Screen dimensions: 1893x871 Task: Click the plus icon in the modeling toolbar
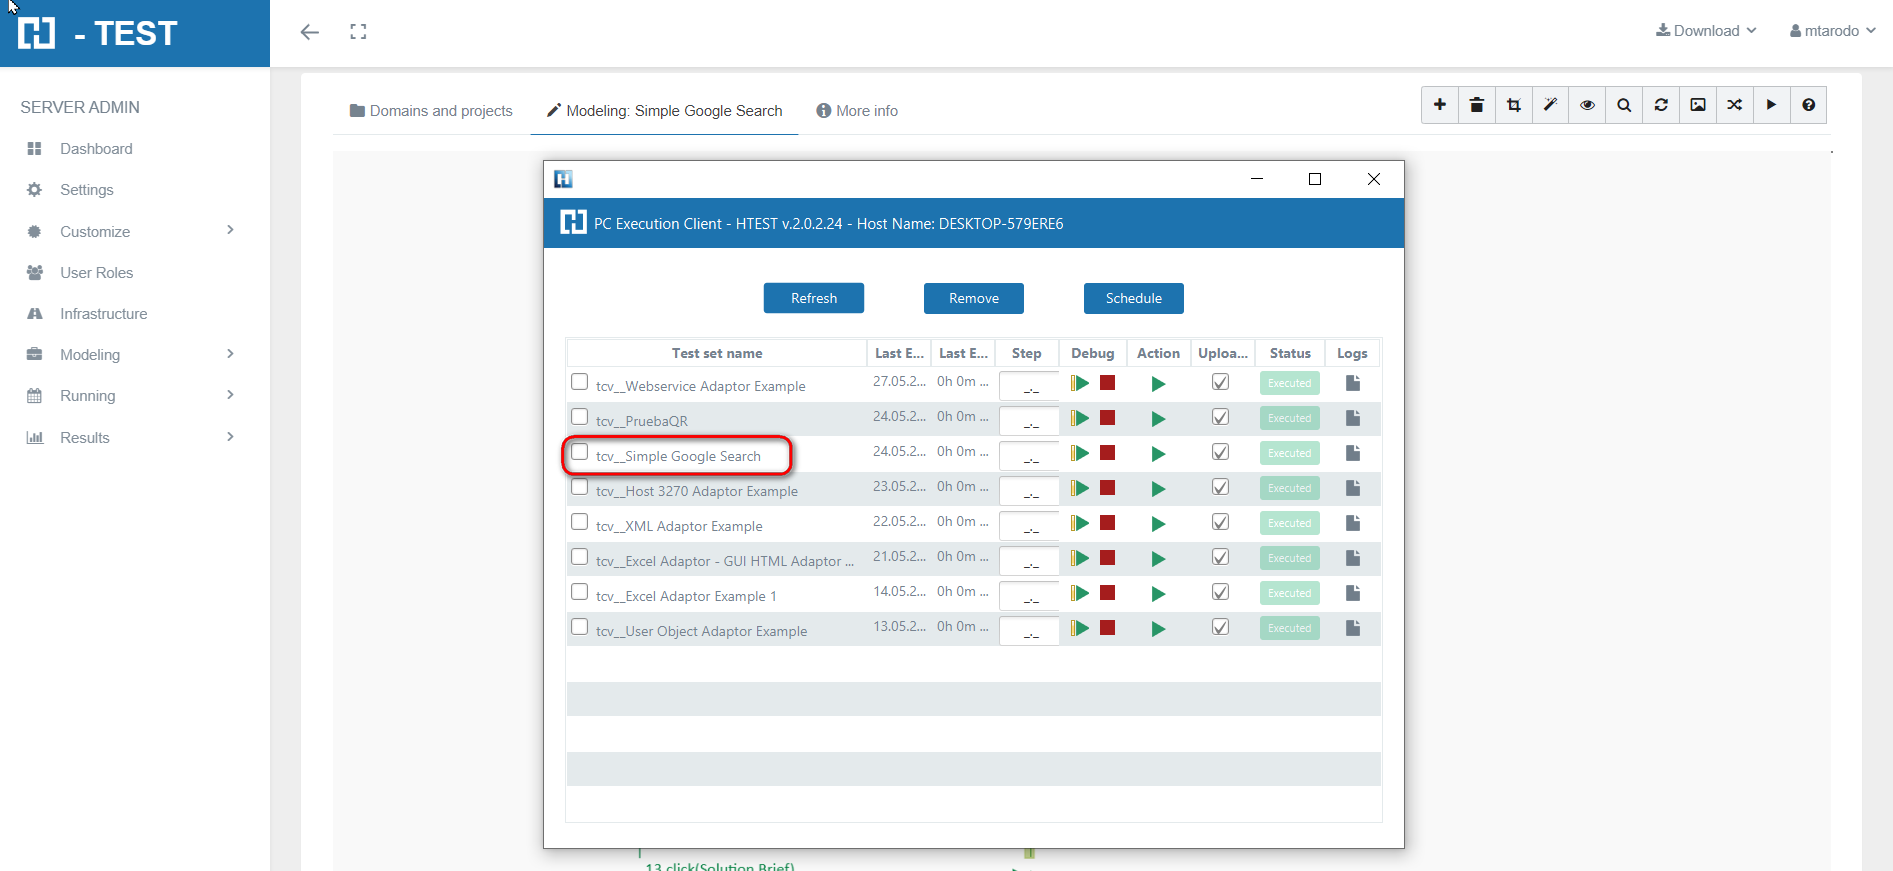(x=1439, y=105)
